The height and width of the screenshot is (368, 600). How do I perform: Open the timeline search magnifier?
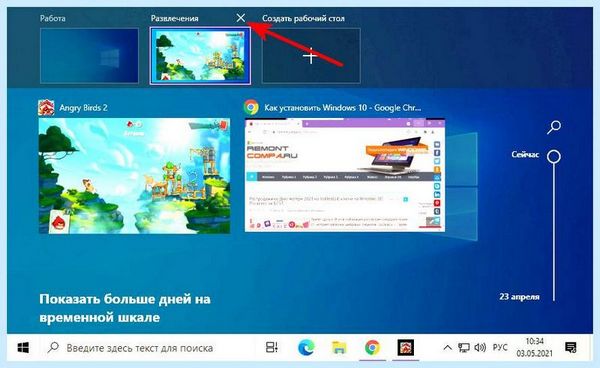554,127
